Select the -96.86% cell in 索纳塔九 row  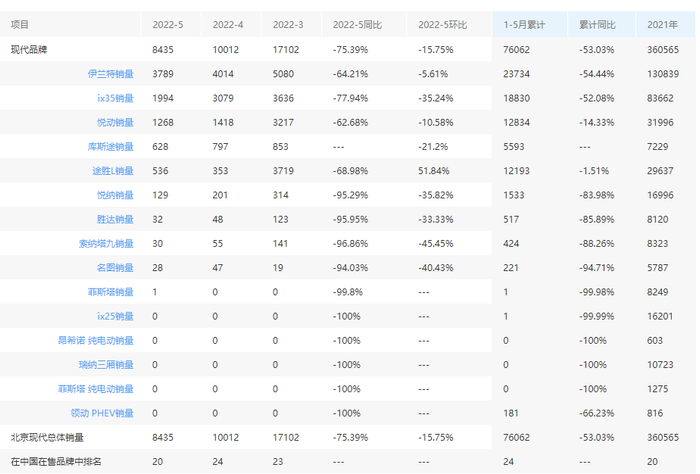[350, 243]
